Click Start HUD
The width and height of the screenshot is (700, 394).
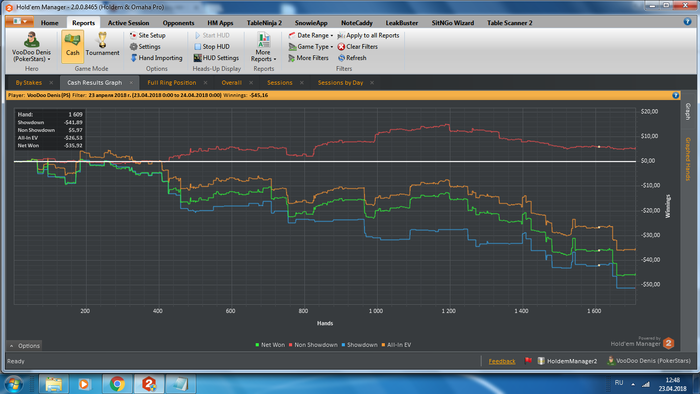tap(212, 35)
